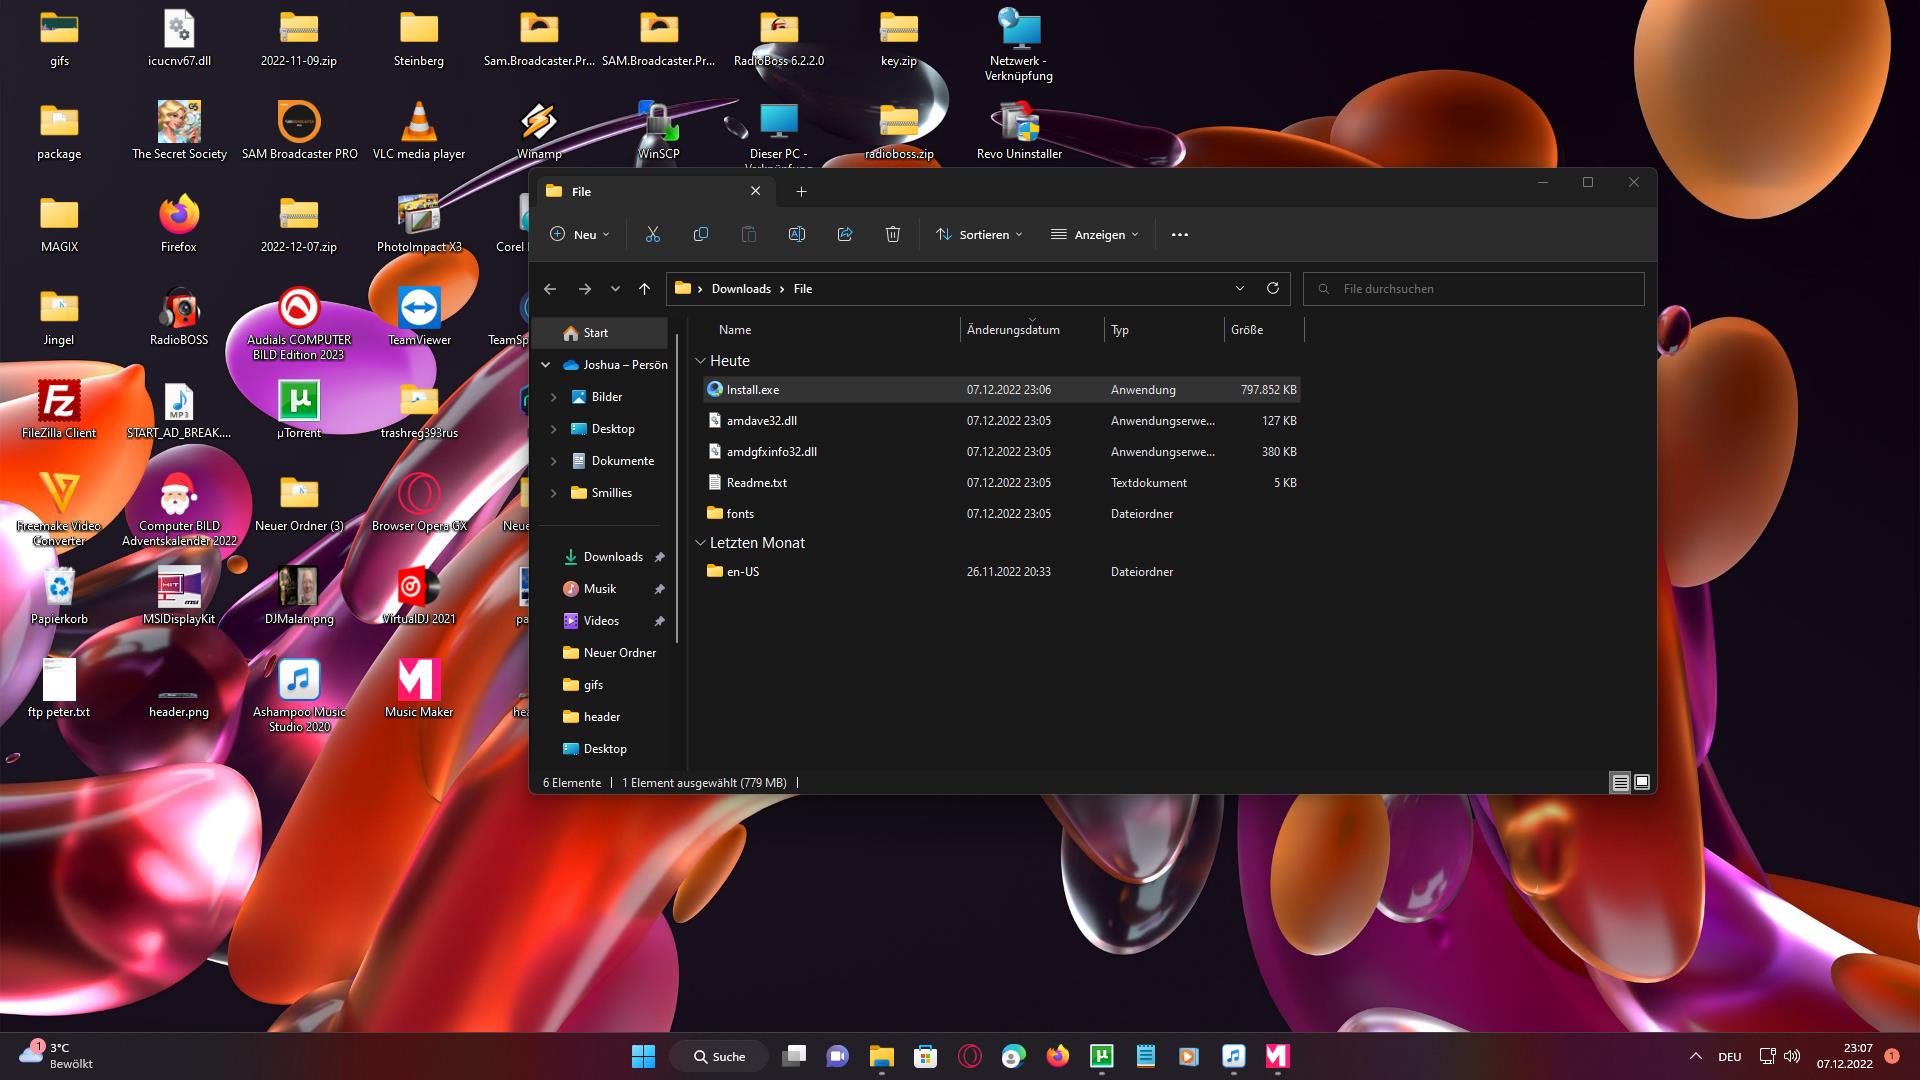The width and height of the screenshot is (1920, 1080).
Task: Click the Delete trash icon in toolbar
Action: click(893, 234)
